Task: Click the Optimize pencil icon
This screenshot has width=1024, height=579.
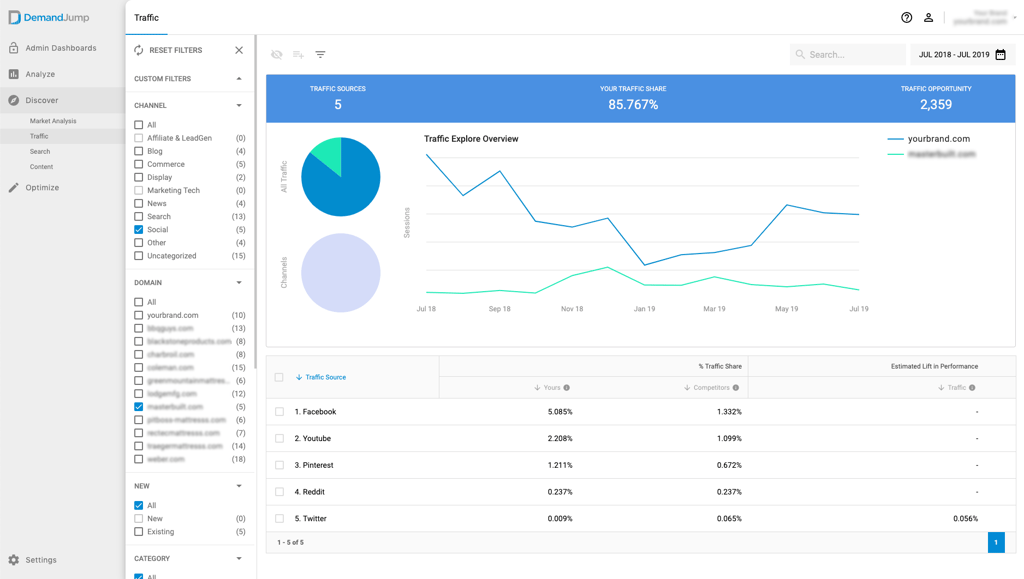Action: pos(13,187)
